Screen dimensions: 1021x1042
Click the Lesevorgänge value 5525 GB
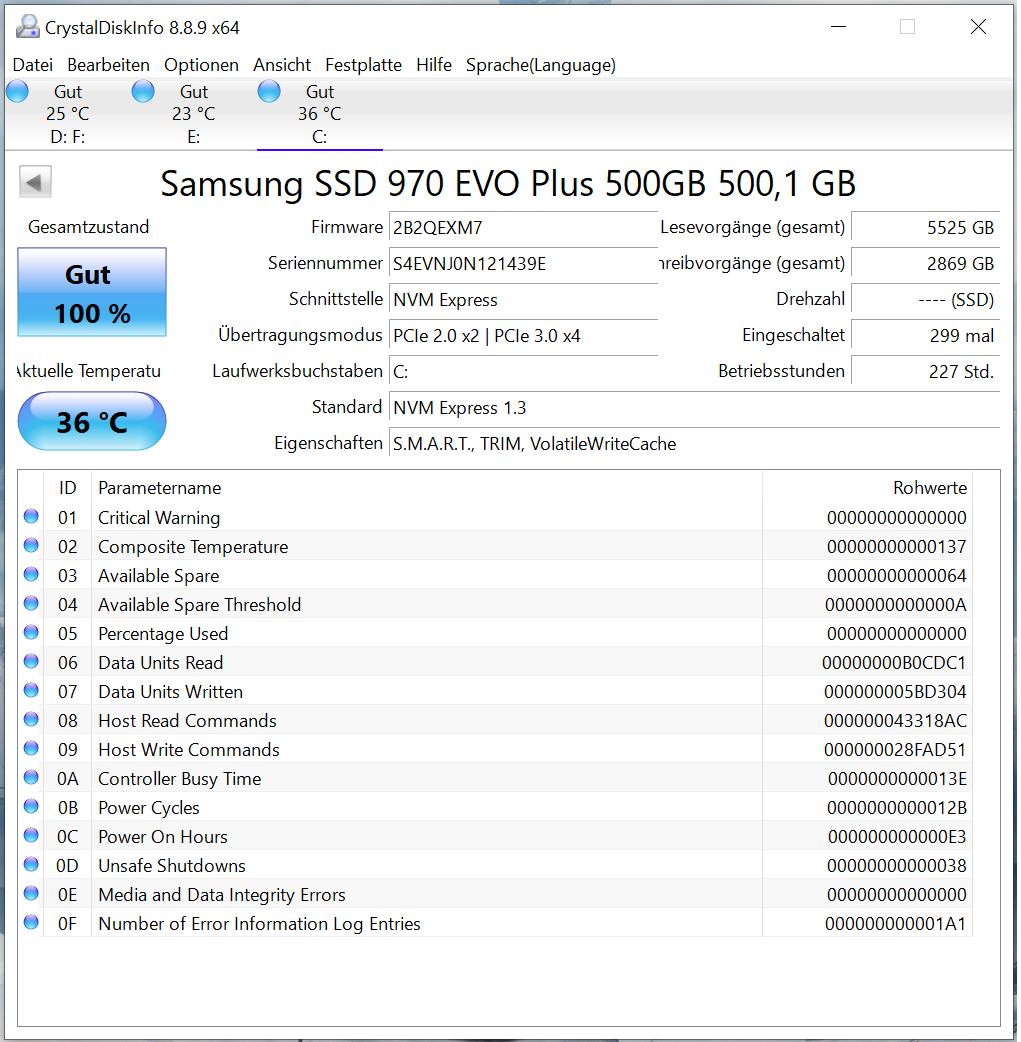point(926,228)
